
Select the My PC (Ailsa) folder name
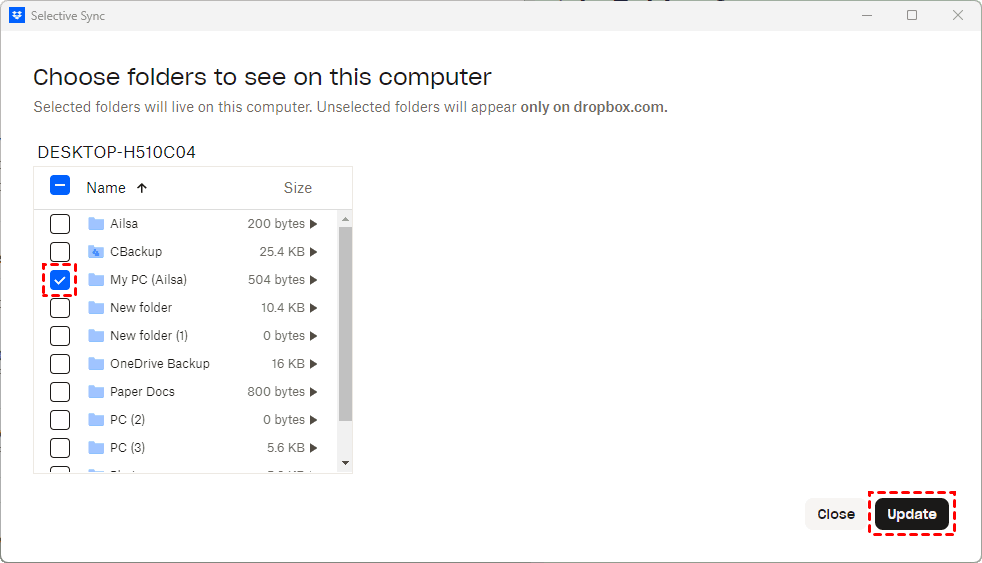pos(148,280)
